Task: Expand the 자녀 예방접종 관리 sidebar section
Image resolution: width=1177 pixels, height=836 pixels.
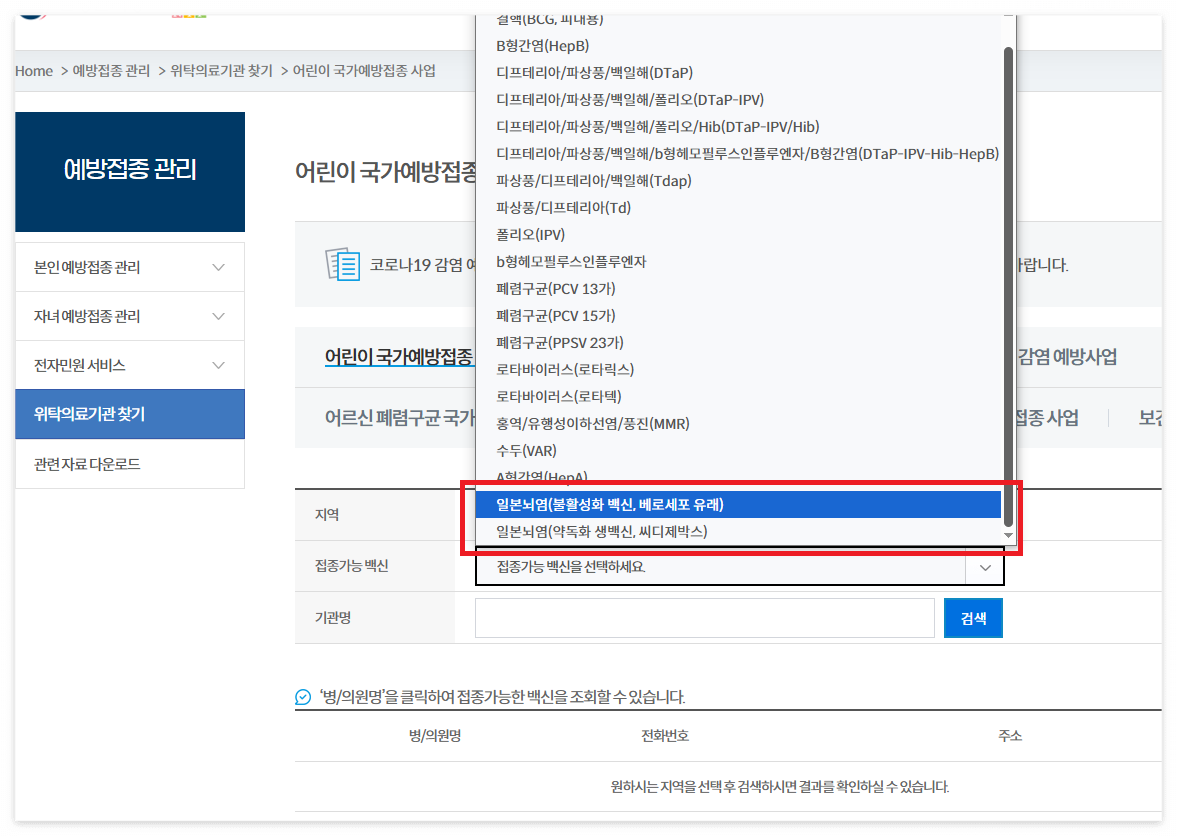Action: click(x=130, y=315)
